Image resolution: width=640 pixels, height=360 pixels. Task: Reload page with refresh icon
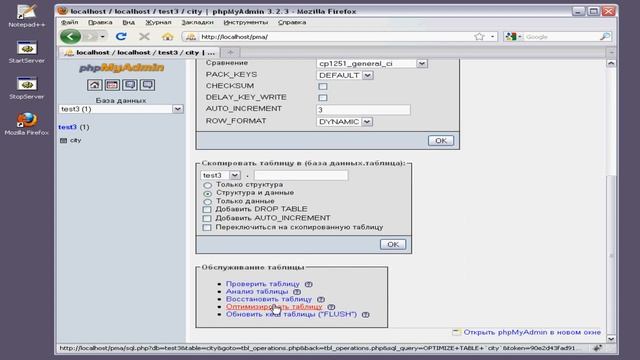121,37
